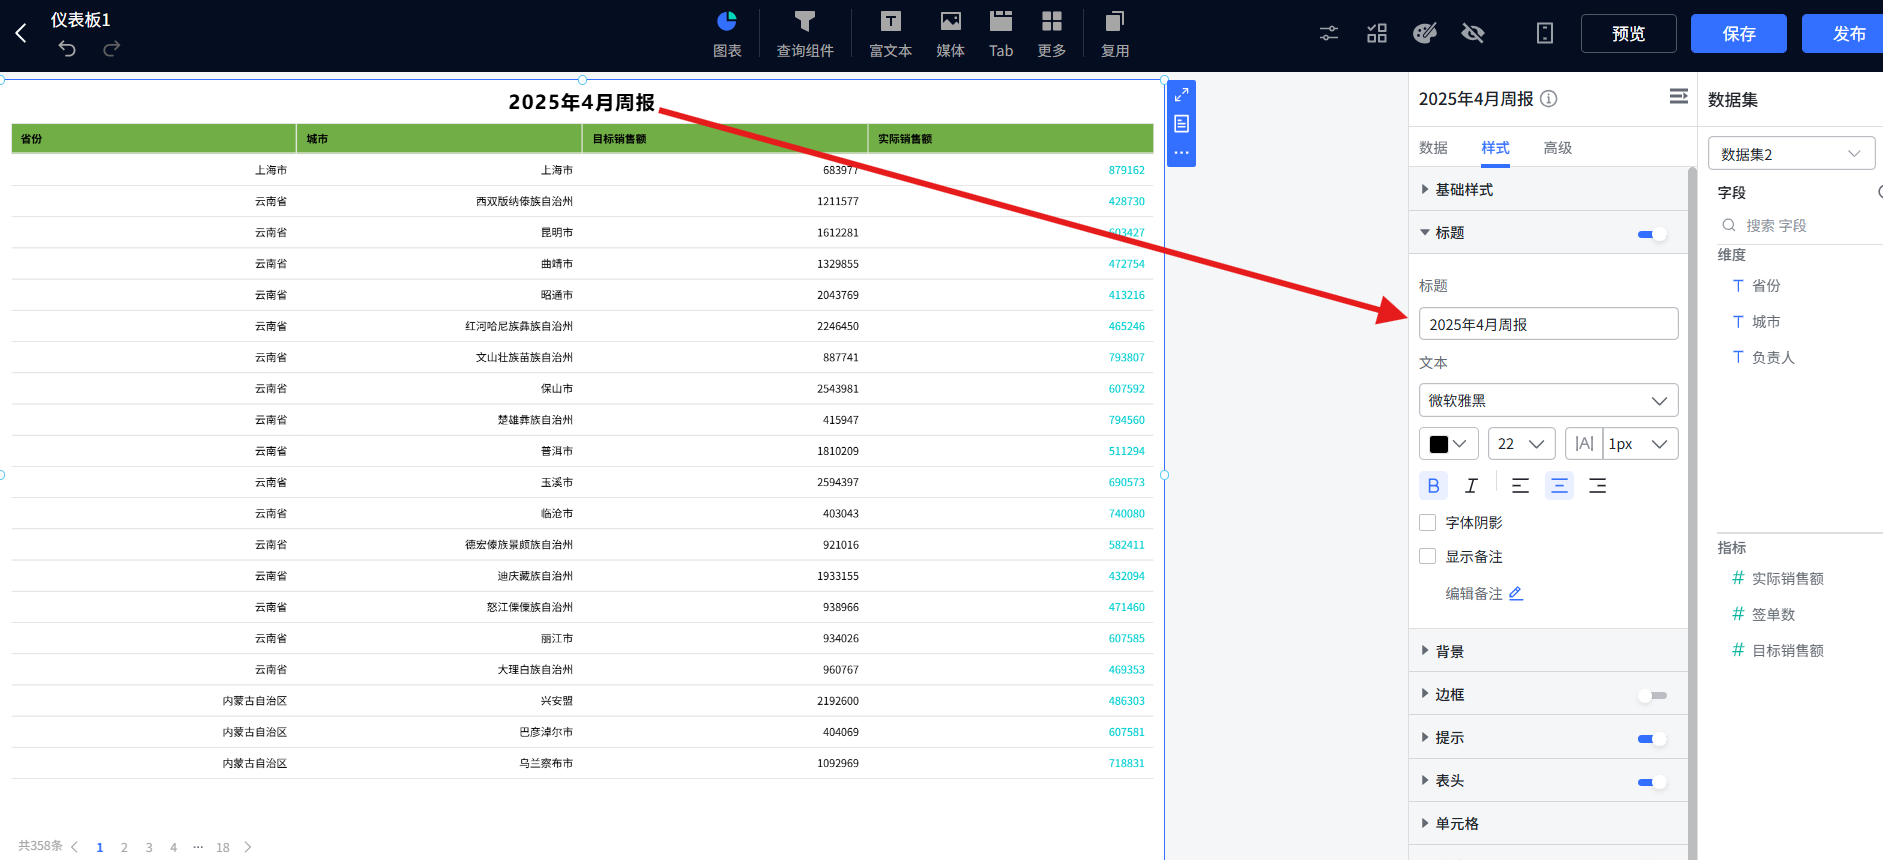Click the 标题 text input field
The height and width of the screenshot is (860, 1883).
1547,324
